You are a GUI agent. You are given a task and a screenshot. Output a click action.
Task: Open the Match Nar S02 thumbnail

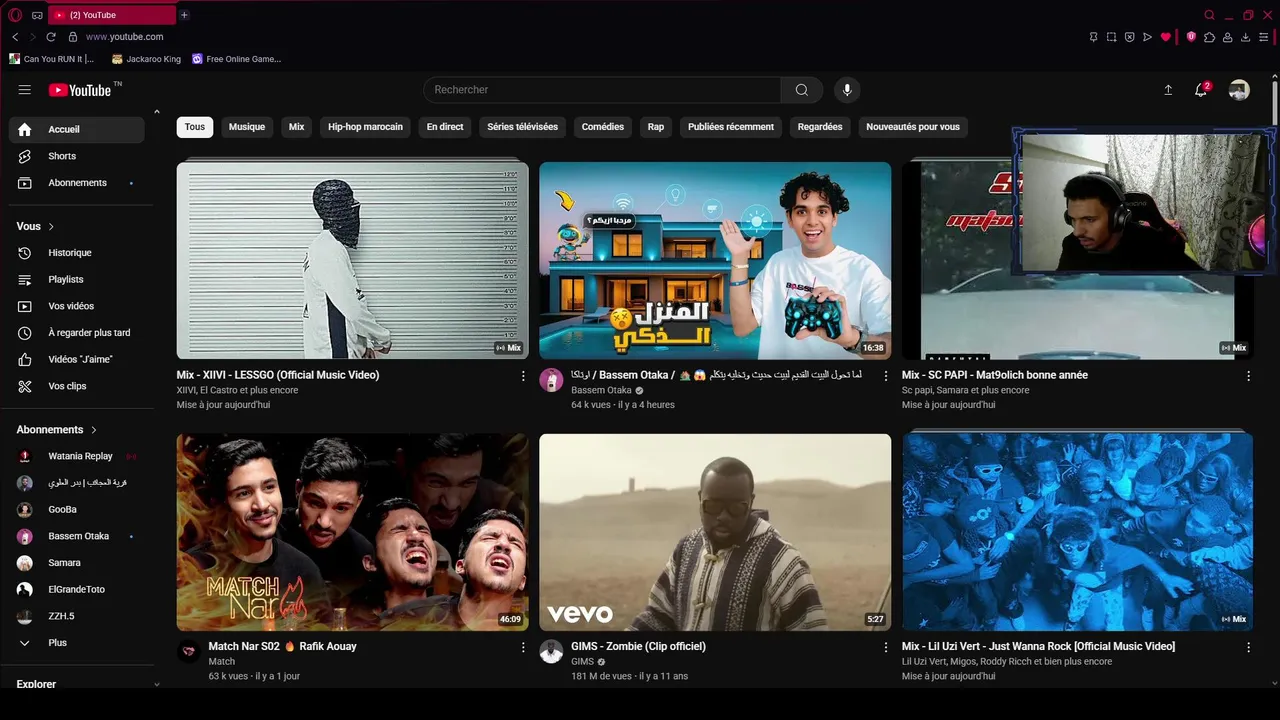point(353,532)
